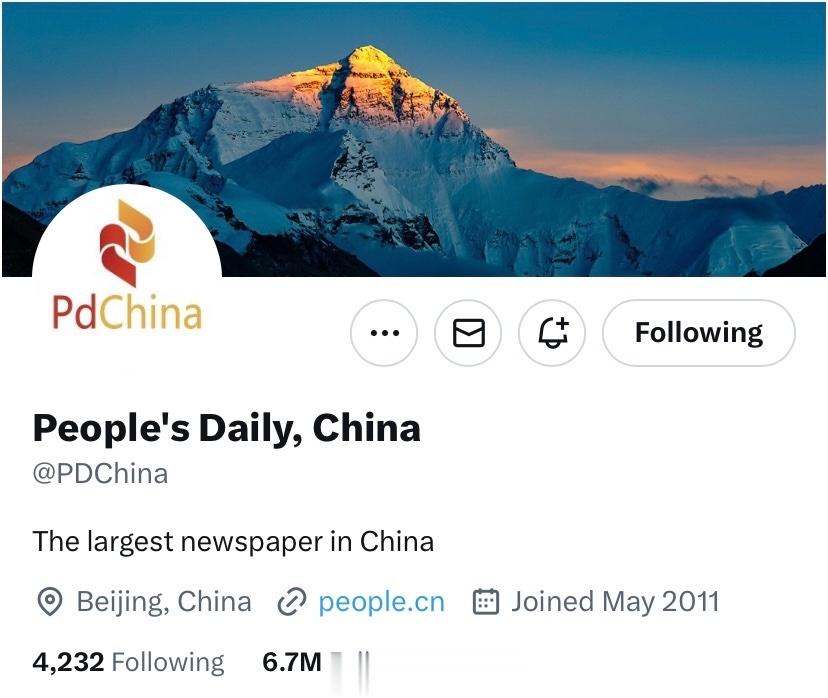Click the chain link icon beside people.cn
Image resolution: width=828 pixels, height=698 pixels.
292,602
